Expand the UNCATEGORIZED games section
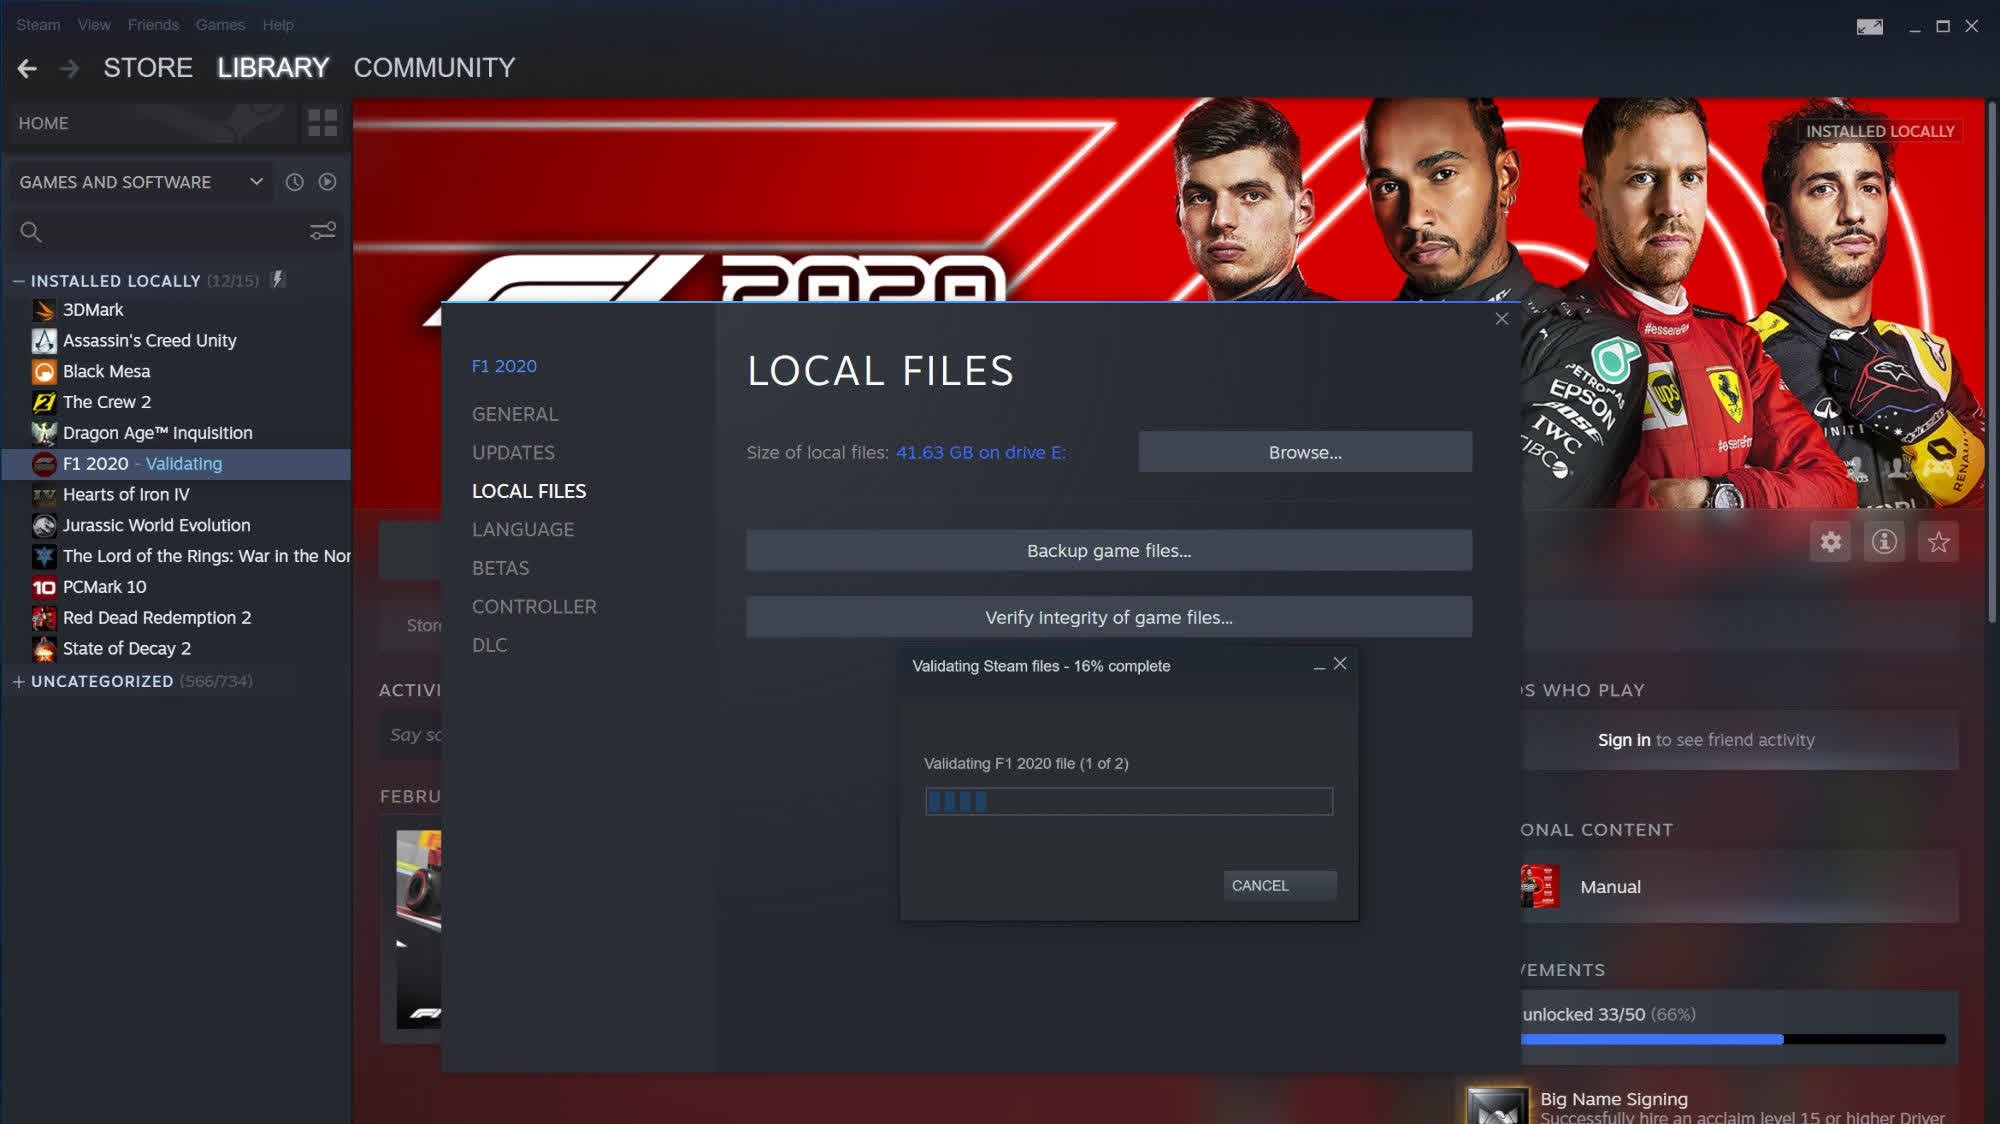Image resolution: width=2000 pixels, height=1124 pixels. 19,679
